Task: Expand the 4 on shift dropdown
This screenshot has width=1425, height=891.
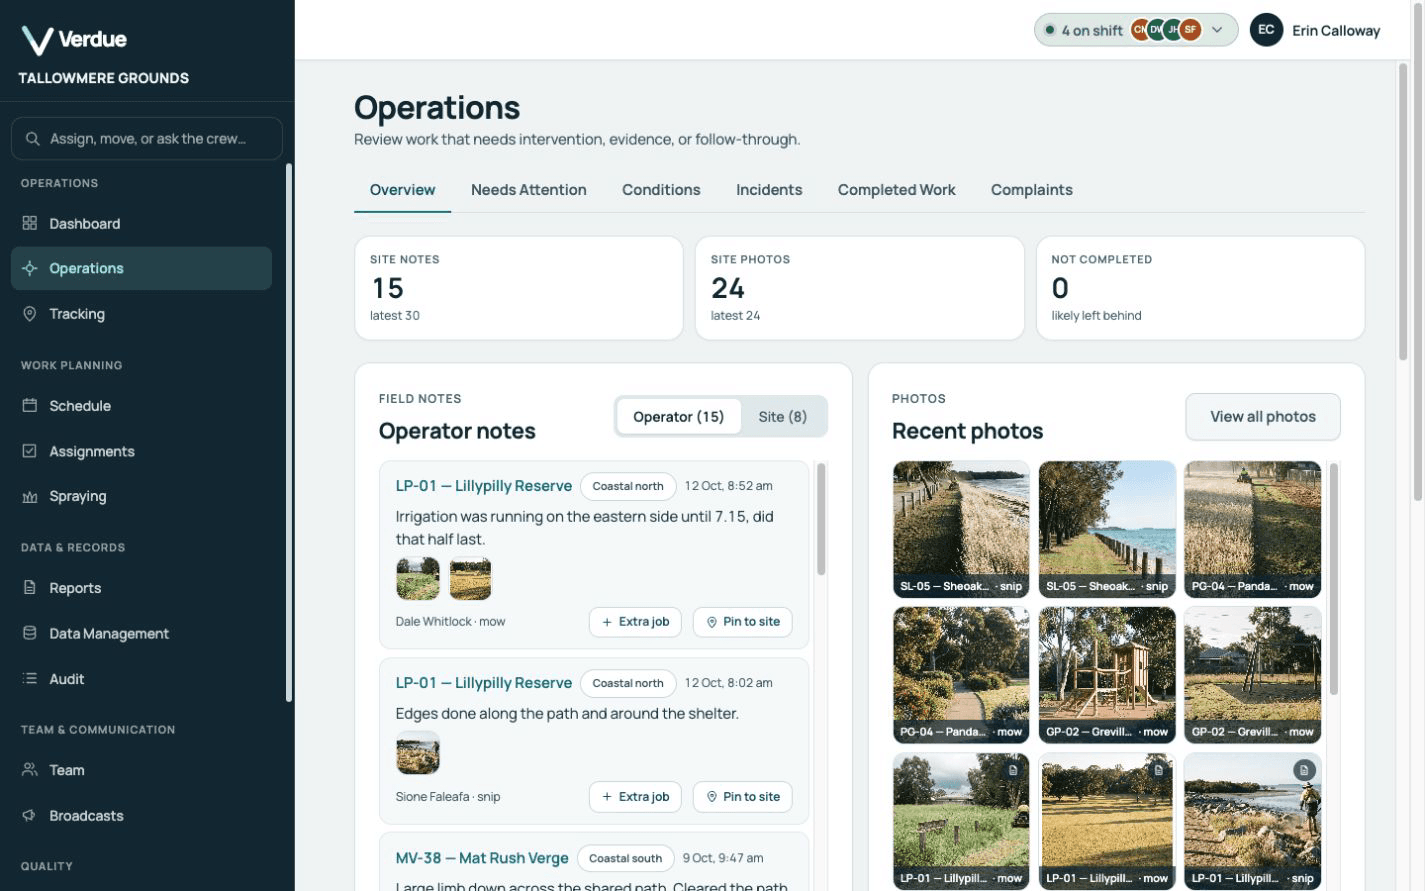Action: coord(1136,30)
